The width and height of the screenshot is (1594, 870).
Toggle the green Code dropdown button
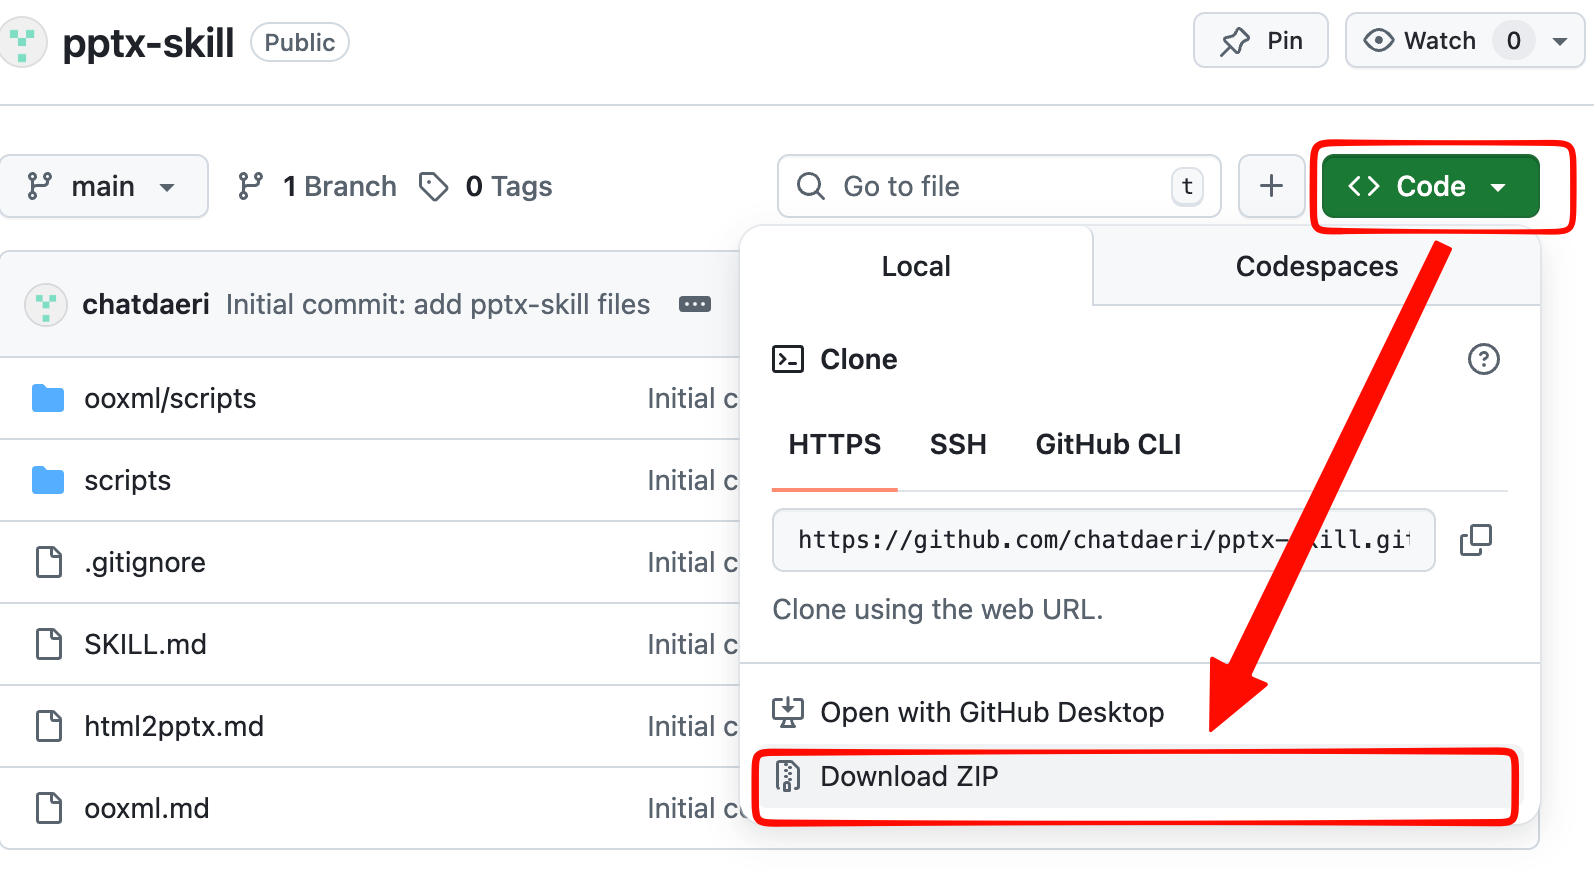click(1430, 186)
